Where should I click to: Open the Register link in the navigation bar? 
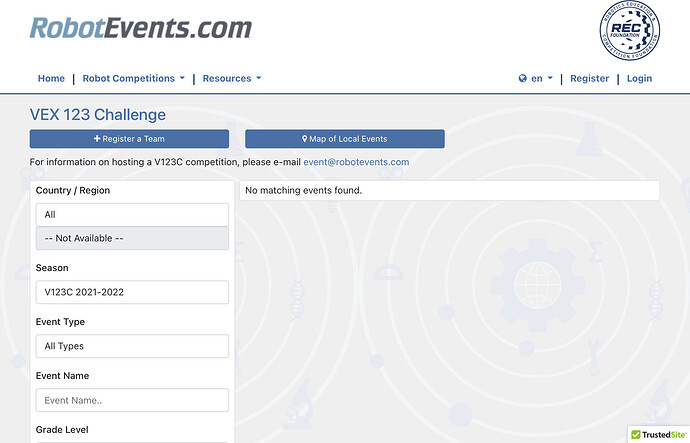point(589,78)
